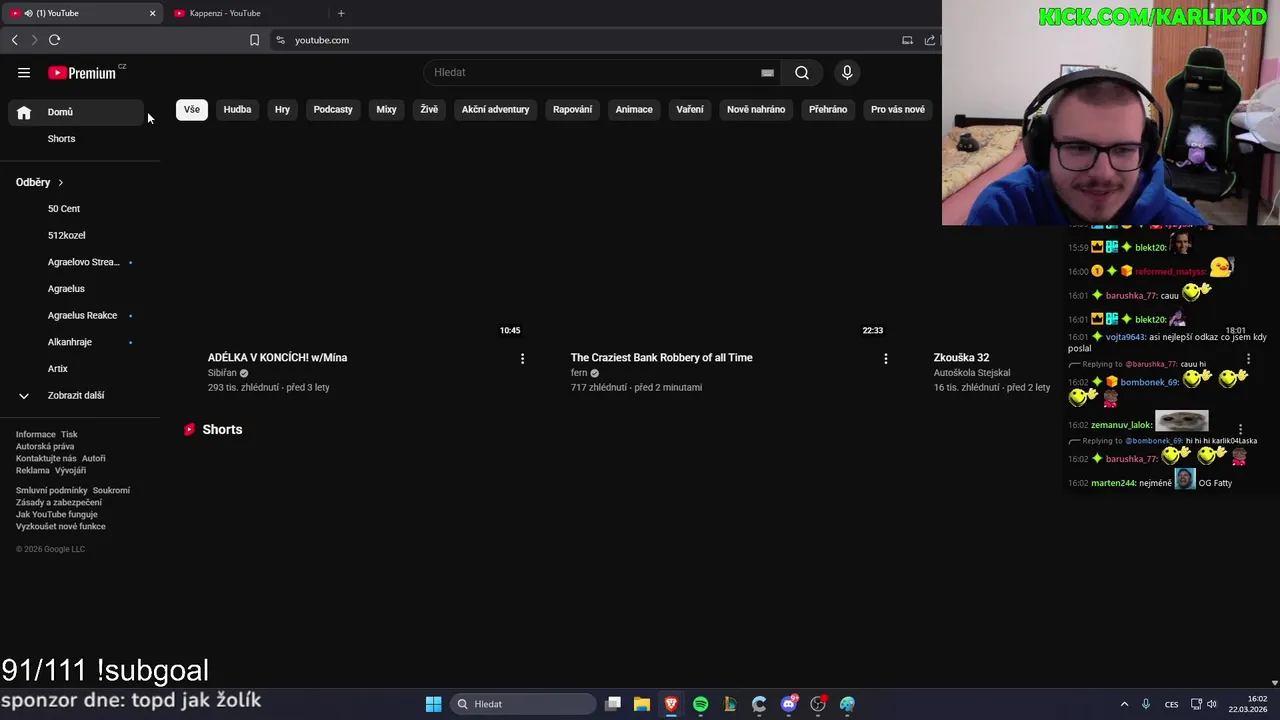Reload the page with refresh icon

click(x=55, y=40)
